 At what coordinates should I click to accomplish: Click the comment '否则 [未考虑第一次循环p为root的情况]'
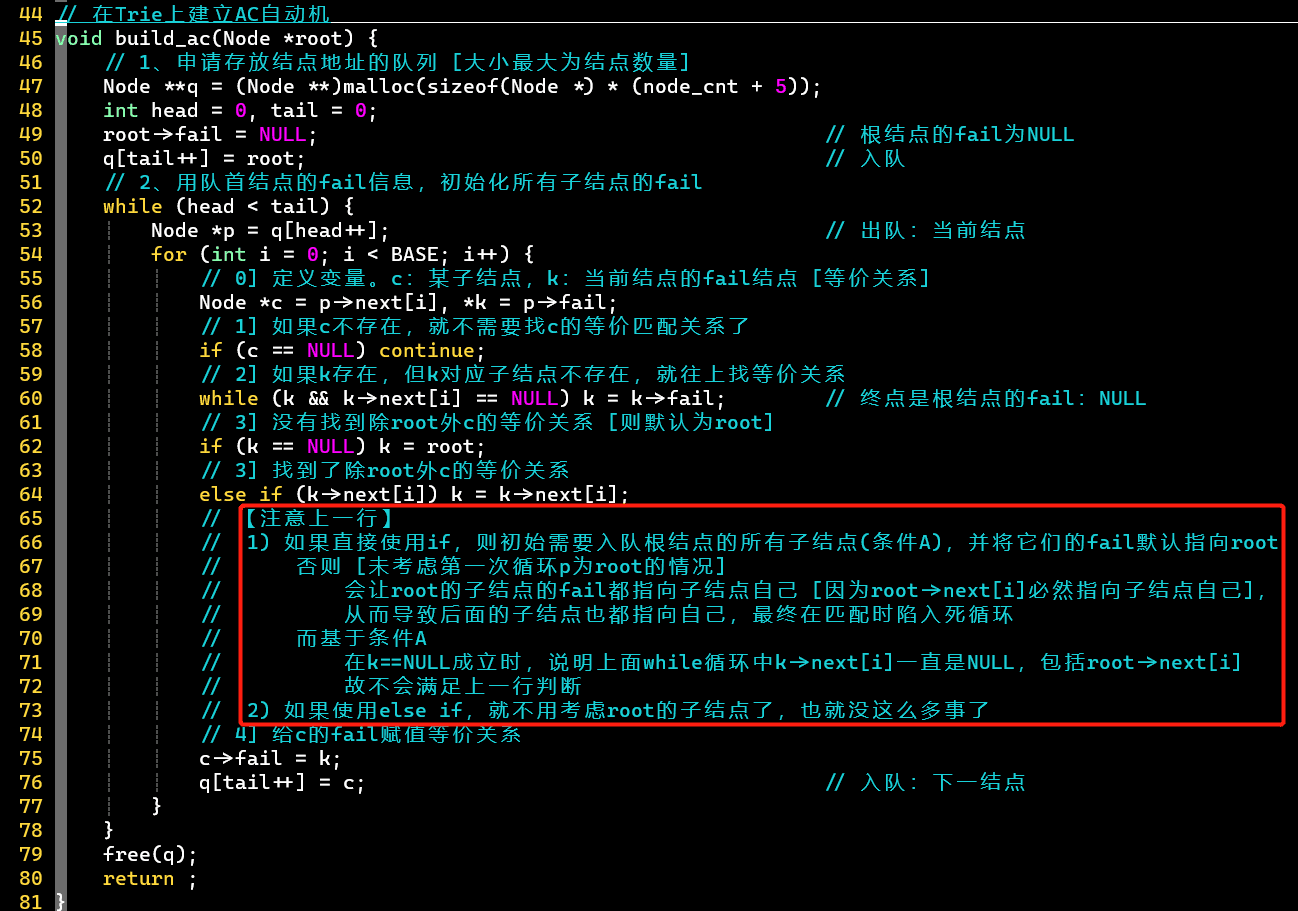pos(510,566)
